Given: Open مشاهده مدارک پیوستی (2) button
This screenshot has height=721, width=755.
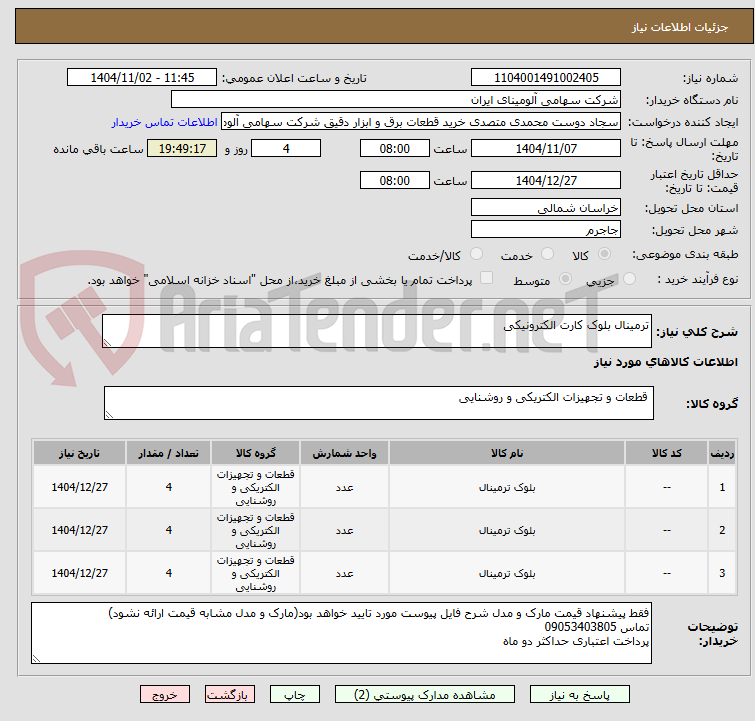Looking at the screenshot, I should click(425, 695).
